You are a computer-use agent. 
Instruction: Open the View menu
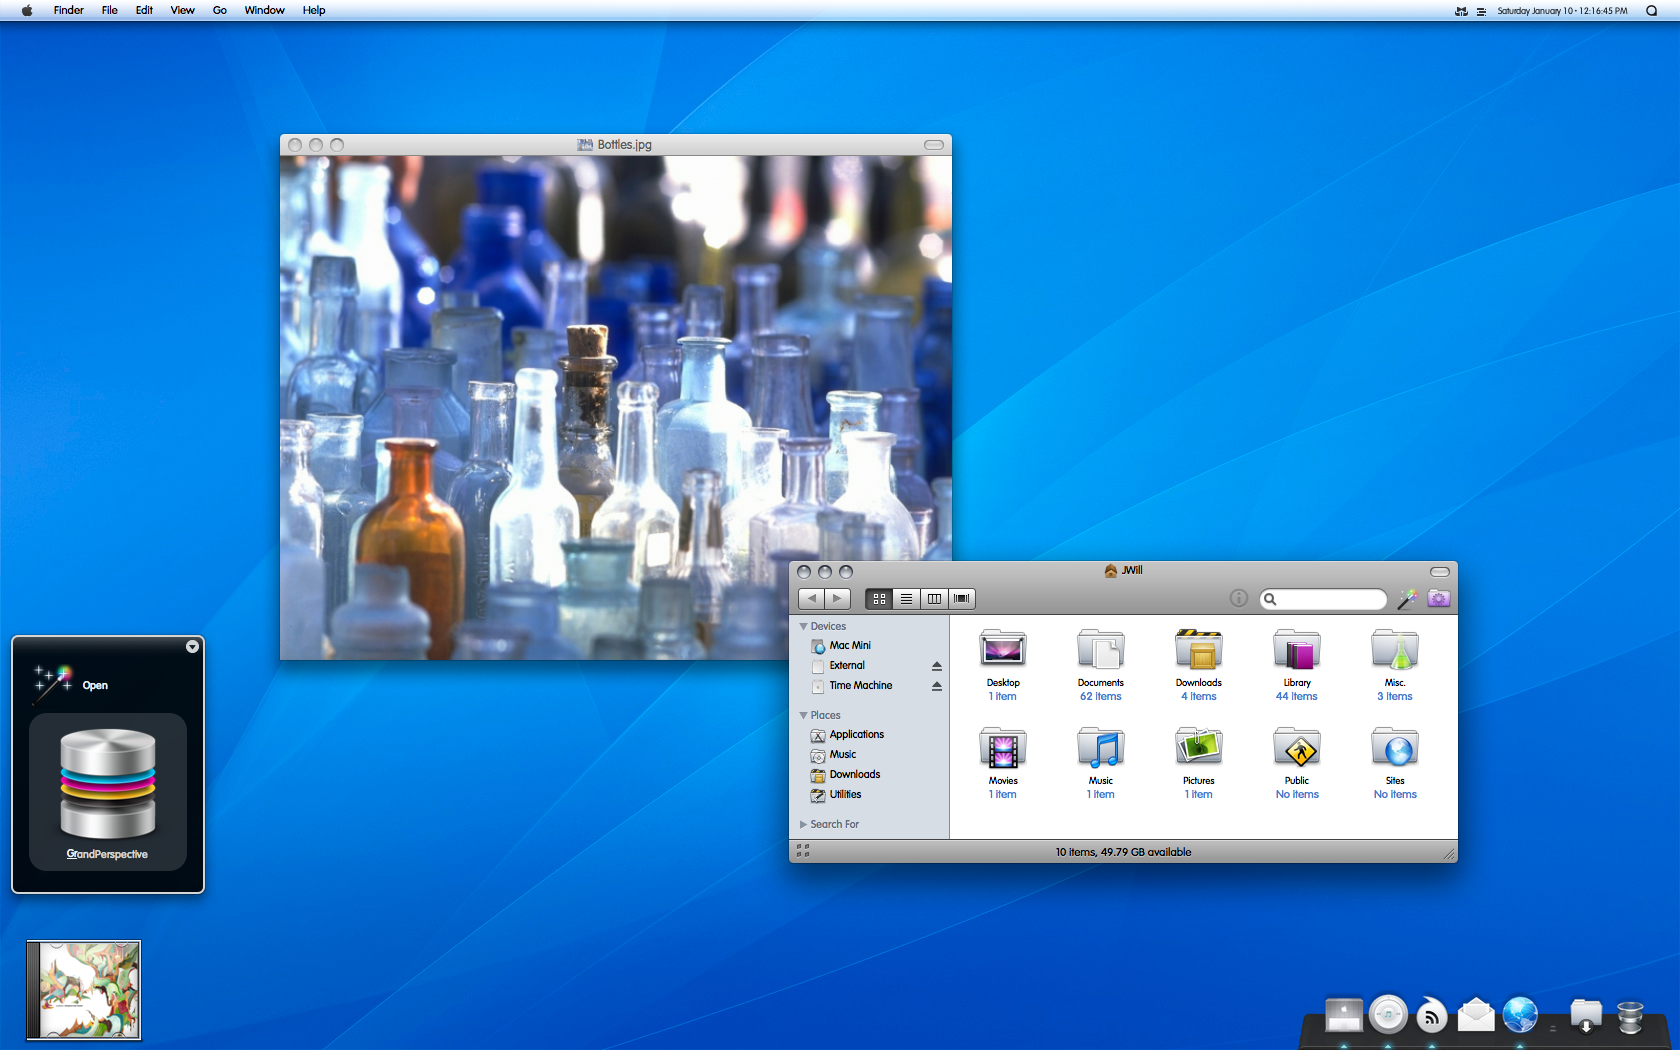(182, 10)
